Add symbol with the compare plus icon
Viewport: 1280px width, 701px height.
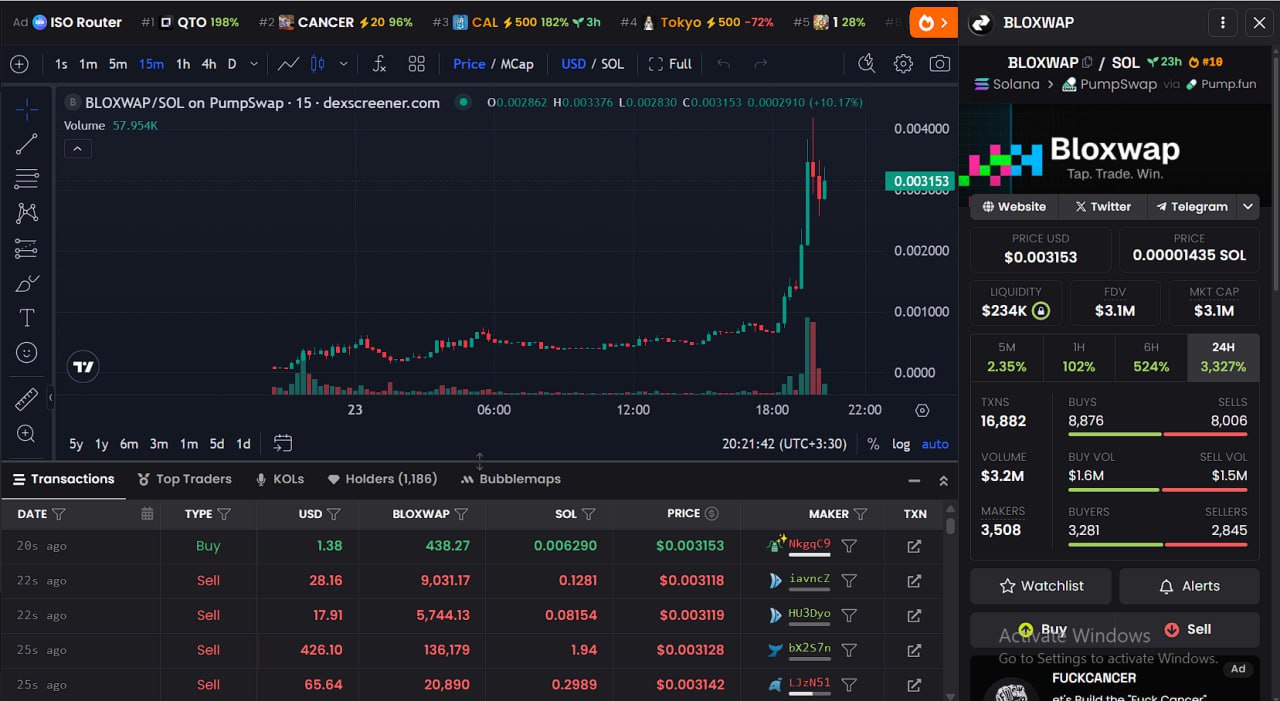click(x=19, y=64)
